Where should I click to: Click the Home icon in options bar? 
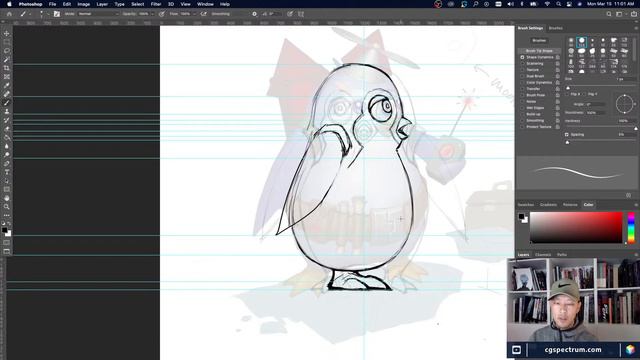coord(9,14)
